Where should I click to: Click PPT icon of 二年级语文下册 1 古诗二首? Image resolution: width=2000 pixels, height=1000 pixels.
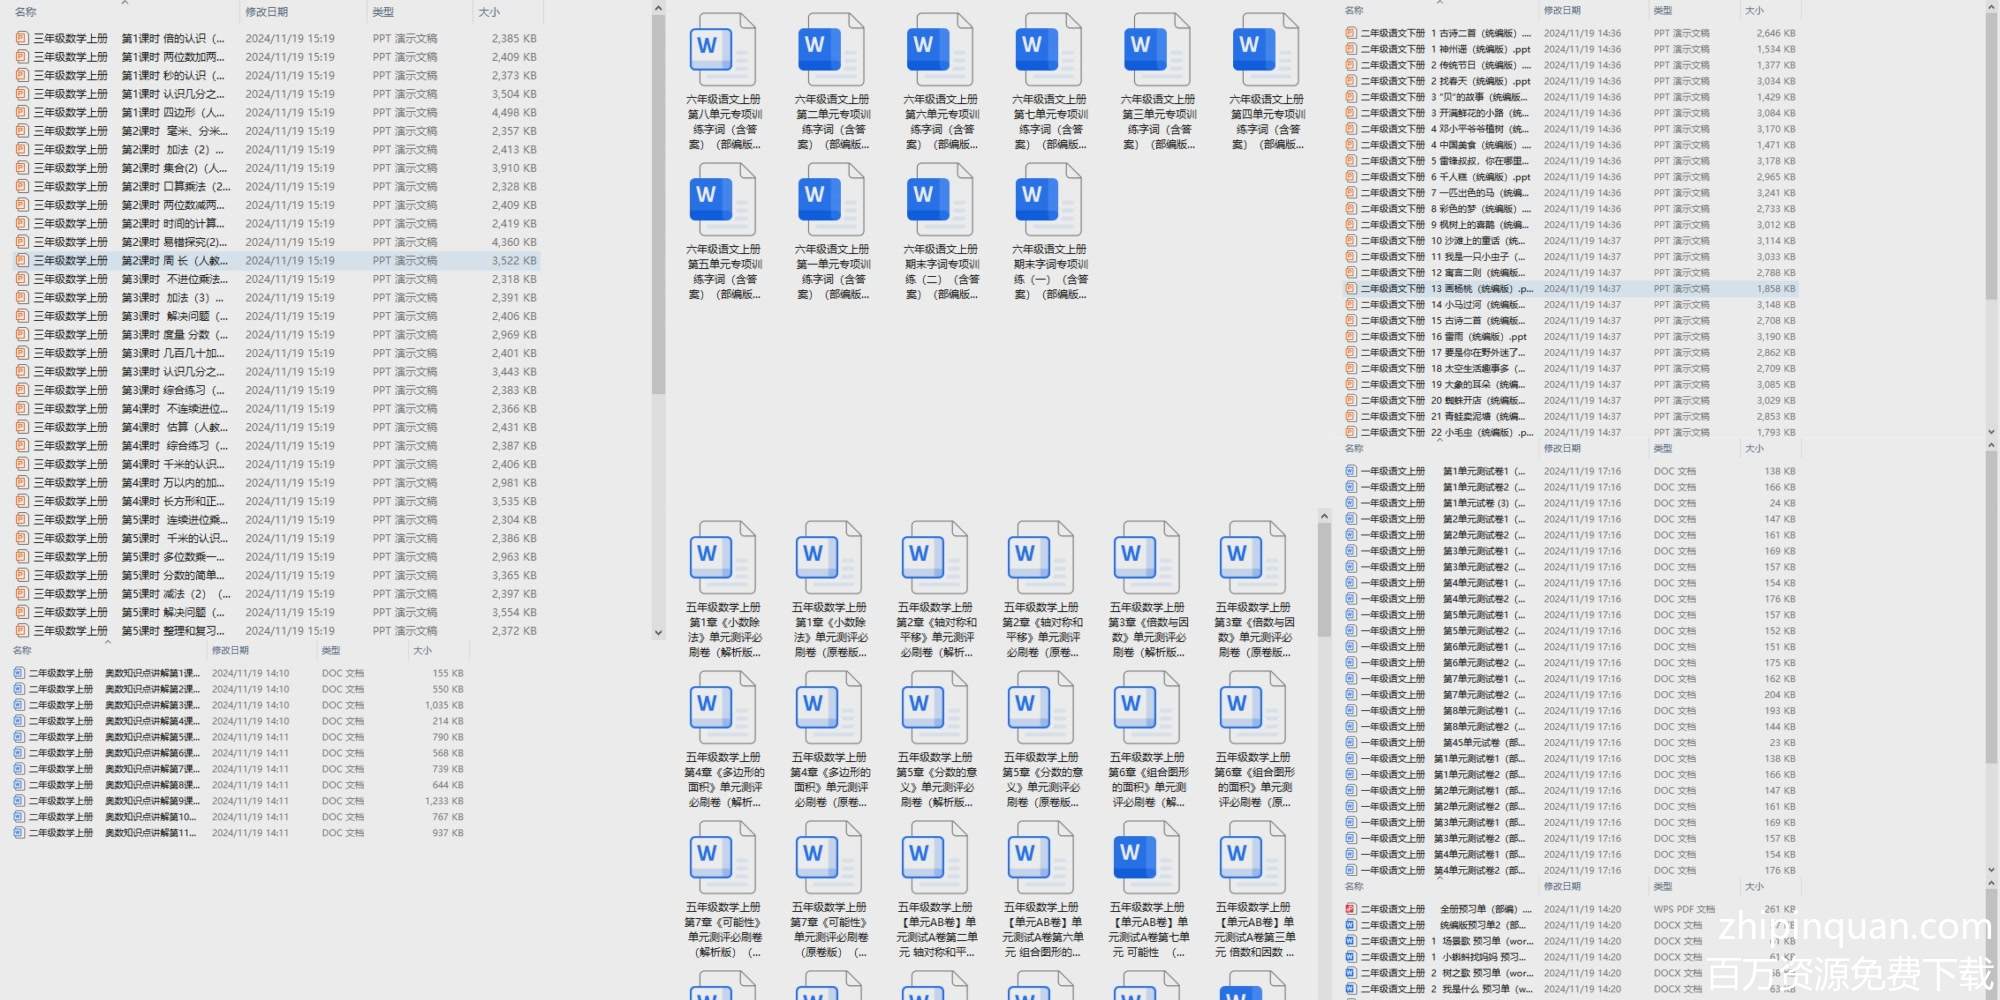1351,33
